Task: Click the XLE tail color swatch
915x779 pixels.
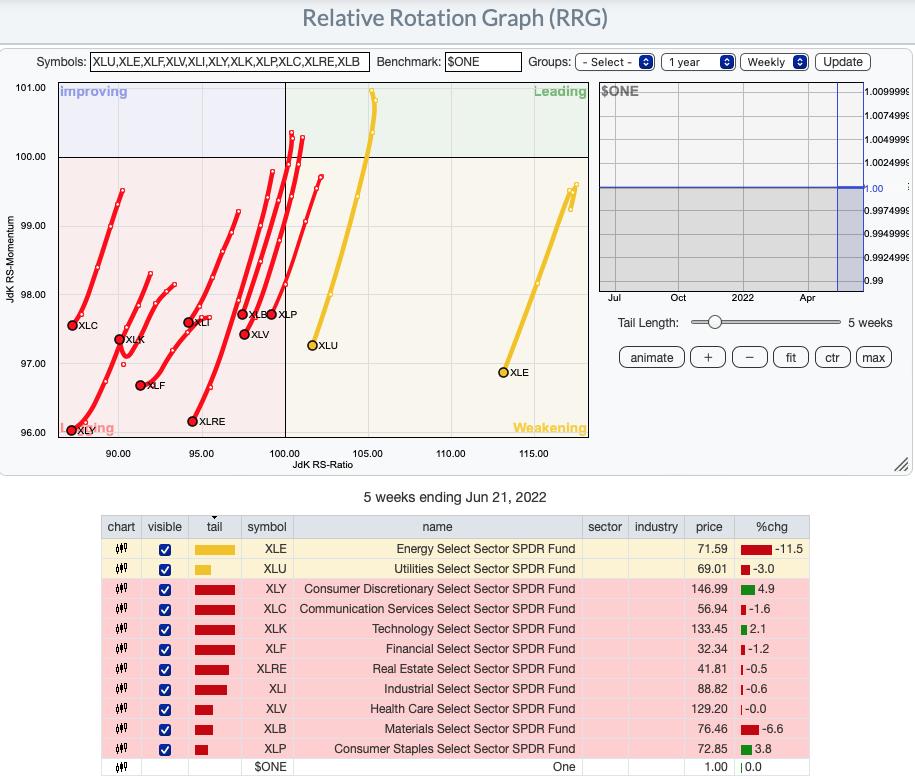Action: (214, 549)
